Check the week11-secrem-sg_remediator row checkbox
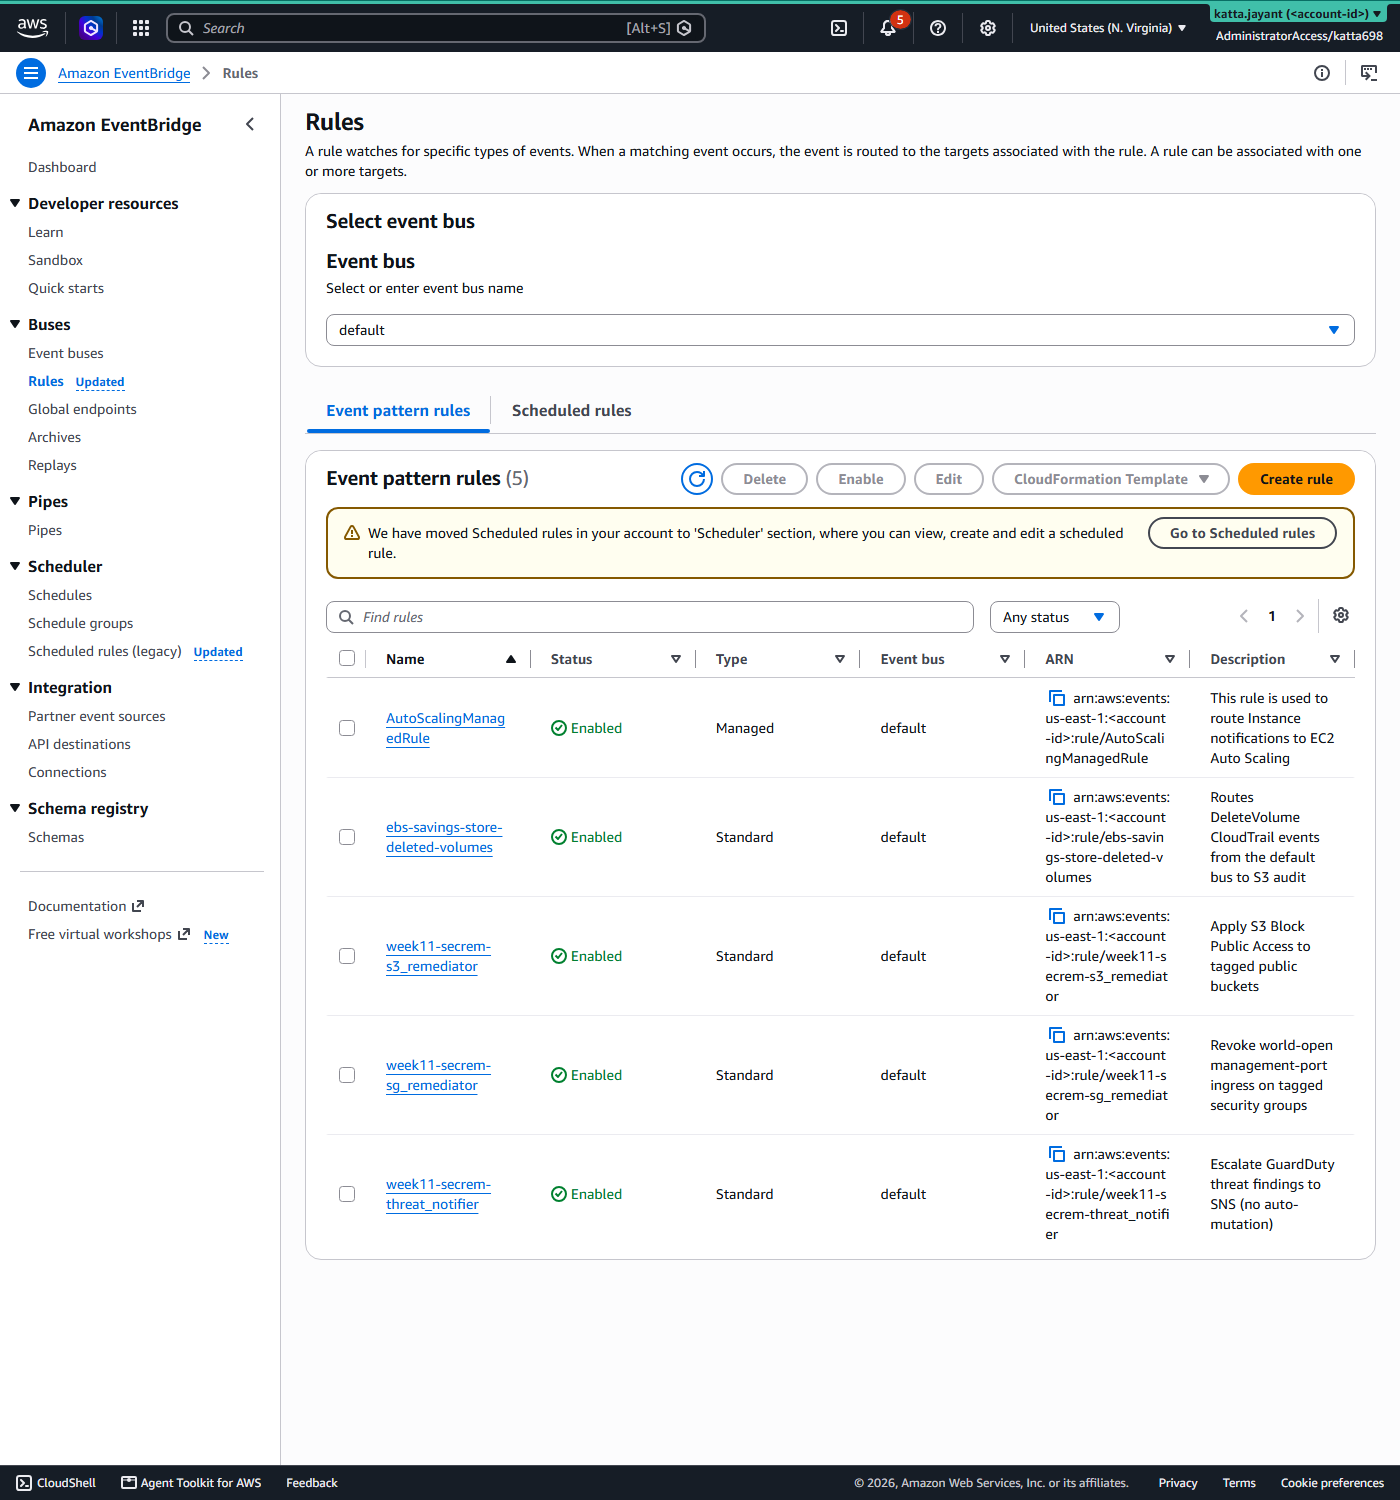1400x1500 pixels. (x=347, y=1075)
